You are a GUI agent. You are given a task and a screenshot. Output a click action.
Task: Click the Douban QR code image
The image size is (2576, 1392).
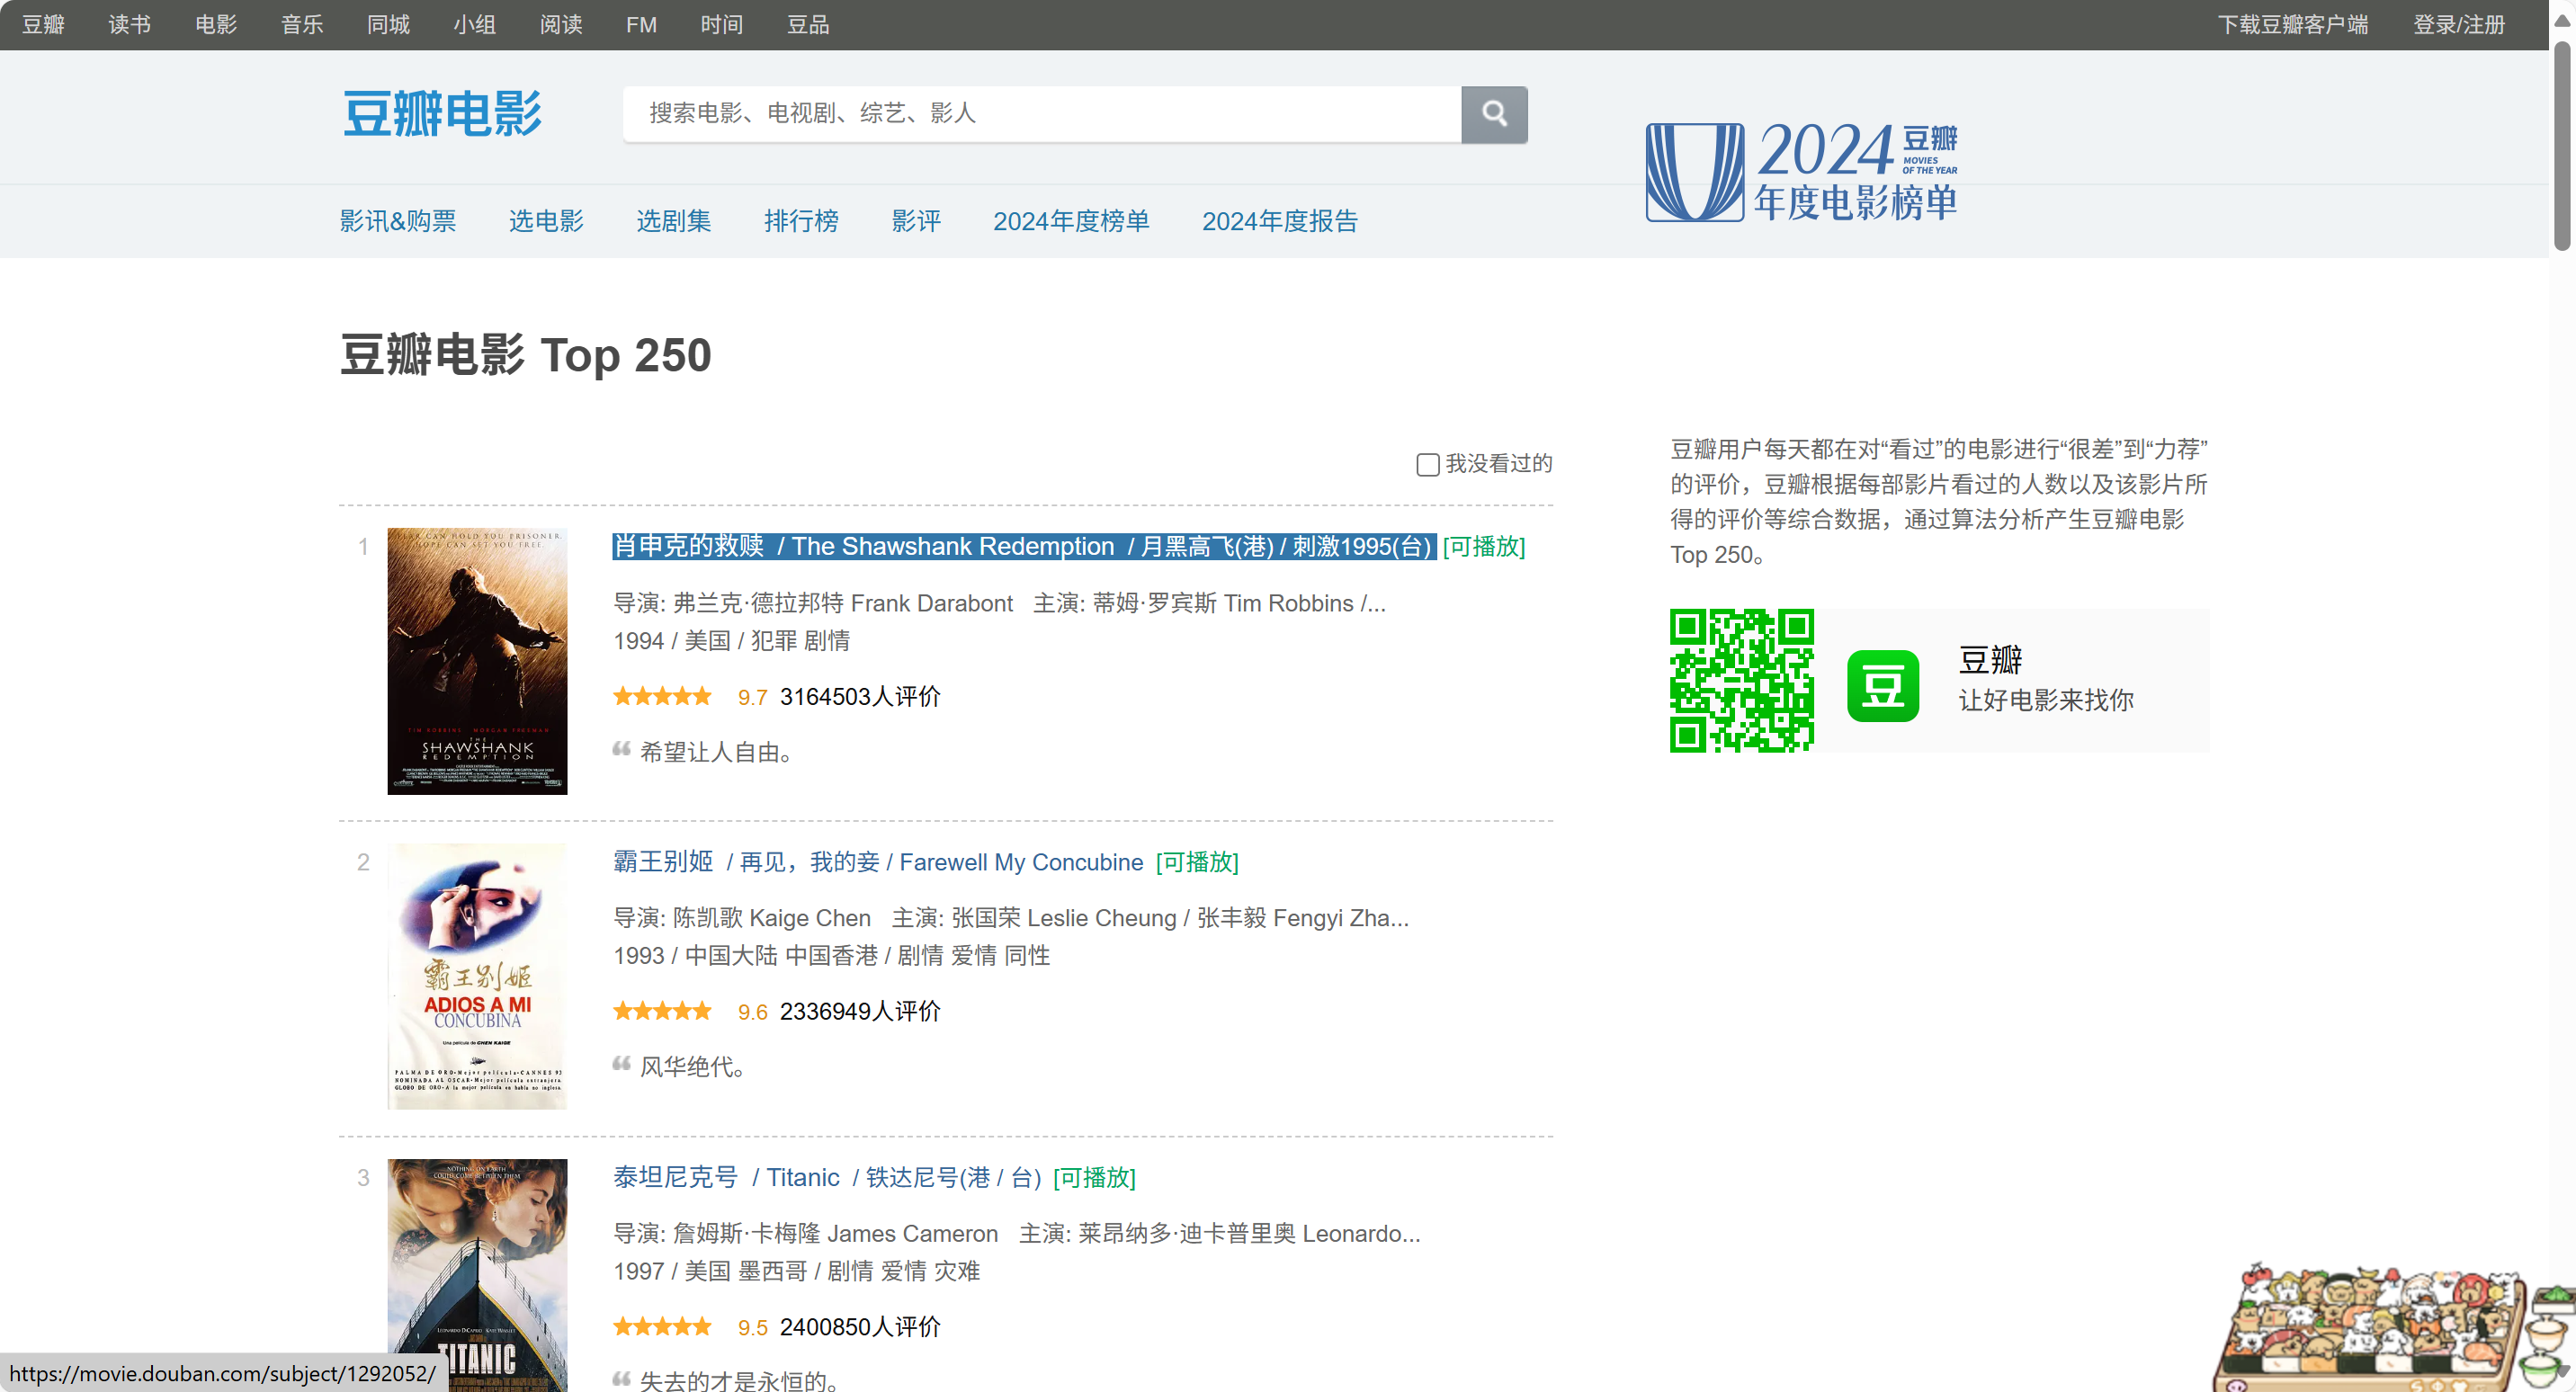pos(1741,681)
